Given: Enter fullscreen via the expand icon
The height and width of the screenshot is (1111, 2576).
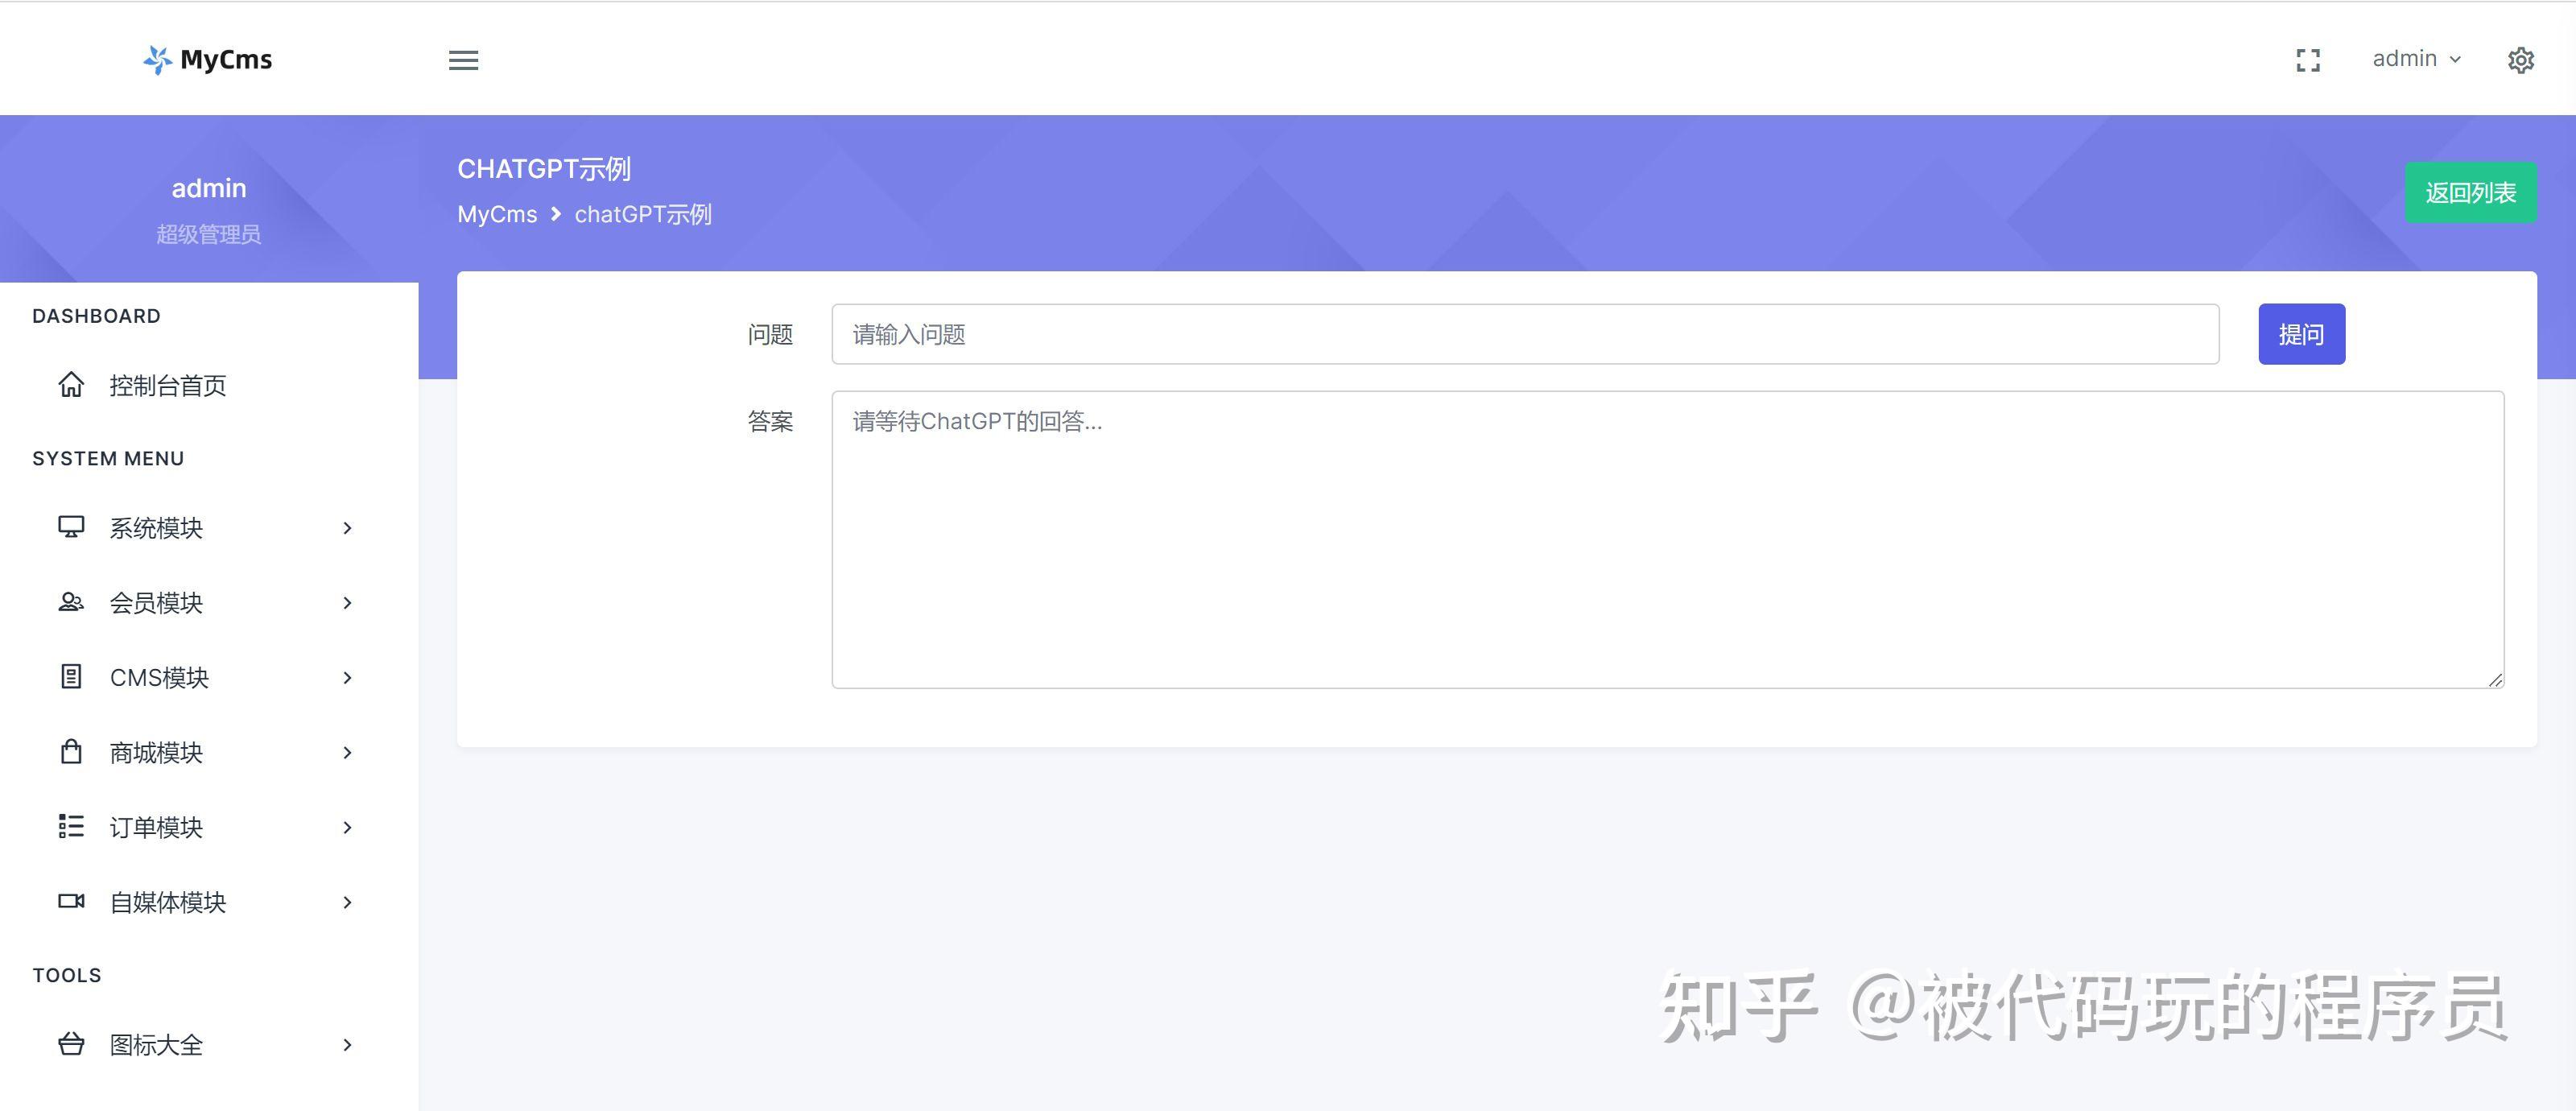Looking at the screenshot, I should [2308, 60].
